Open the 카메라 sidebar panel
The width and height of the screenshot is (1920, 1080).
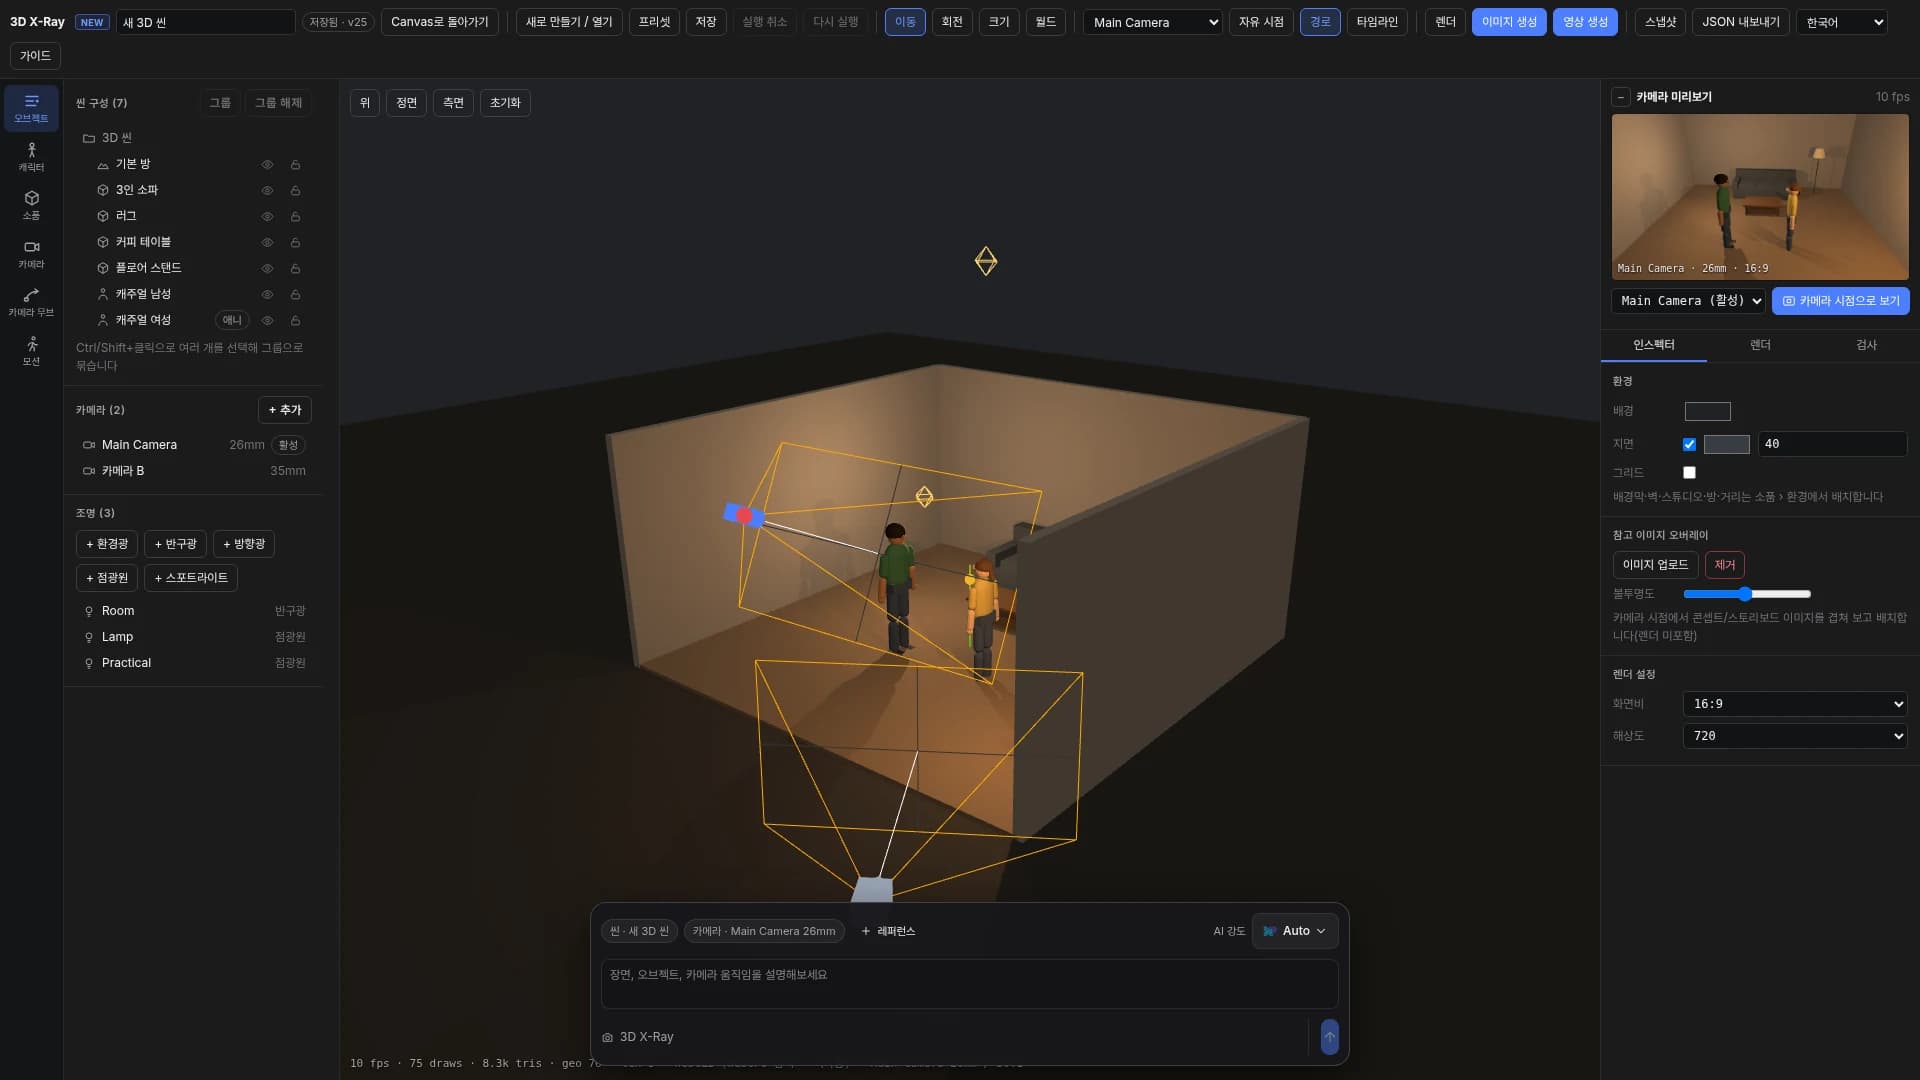pyautogui.click(x=31, y=254)
